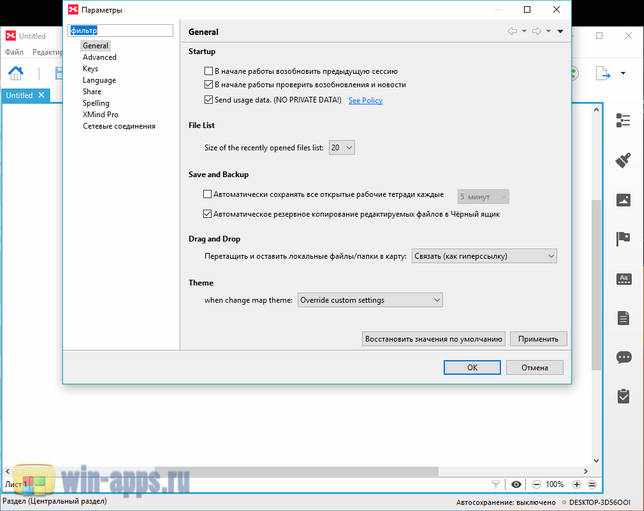Toggle automatic backup to Black Box checkbox

207,214
